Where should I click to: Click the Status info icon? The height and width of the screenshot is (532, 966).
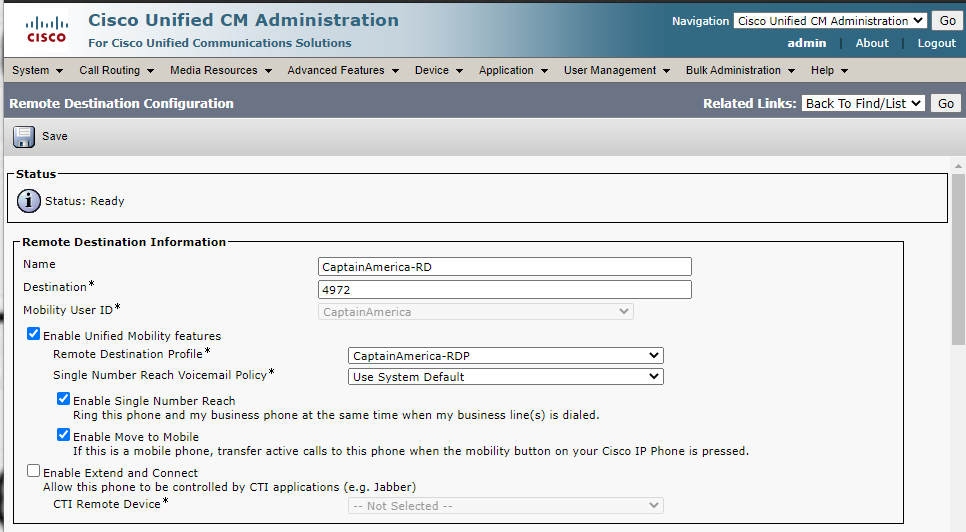click(29, 201)
